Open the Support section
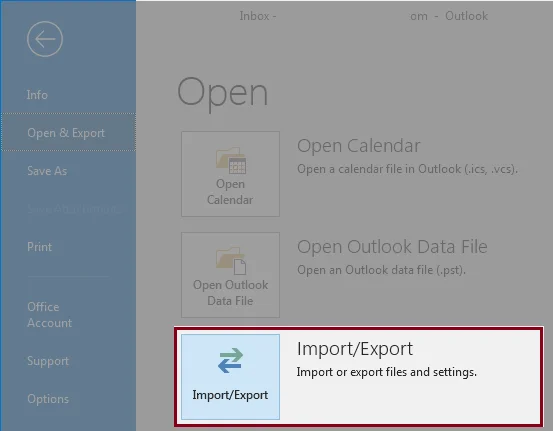The width and height of the screenshot is (553, 431). (x=48, y=361)
